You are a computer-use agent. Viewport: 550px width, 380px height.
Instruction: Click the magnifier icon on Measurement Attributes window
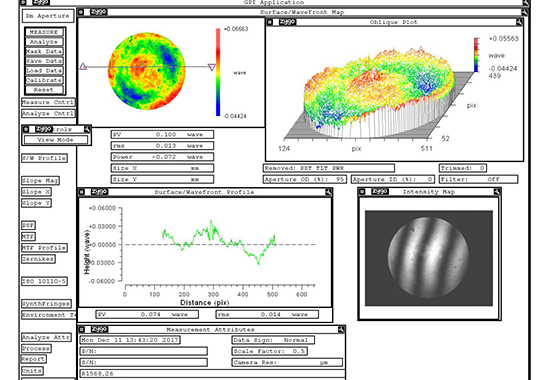341,329
